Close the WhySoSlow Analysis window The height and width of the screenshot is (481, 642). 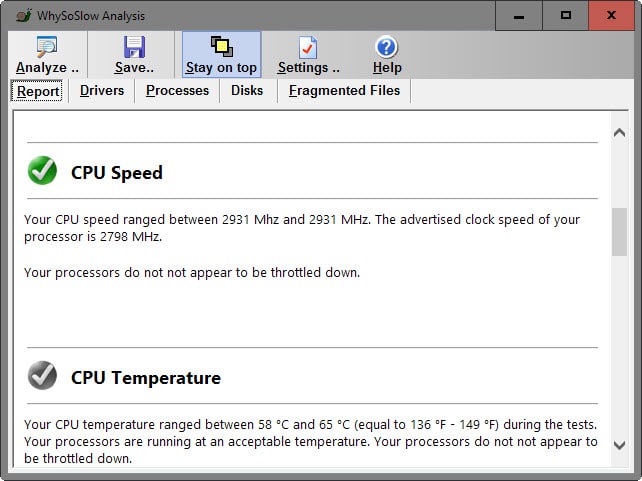pos(611,16)
